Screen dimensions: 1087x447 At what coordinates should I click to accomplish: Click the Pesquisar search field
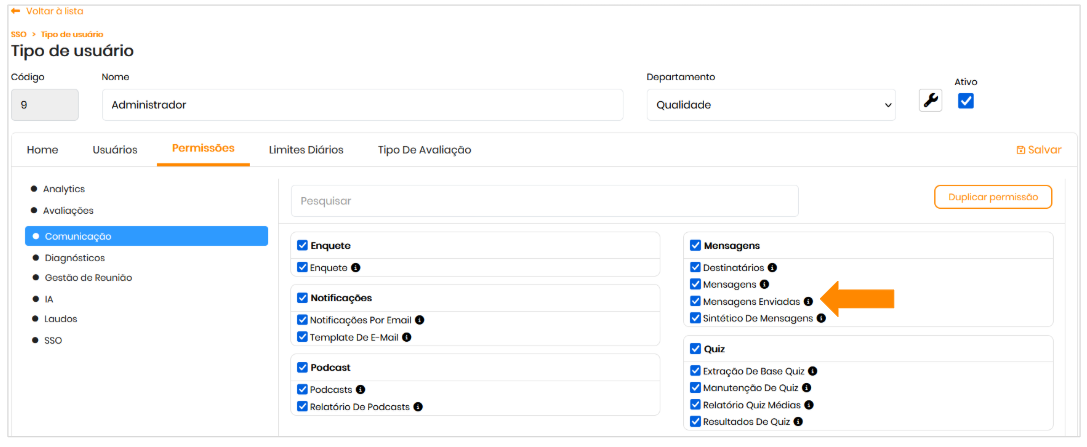click(544, 201)
